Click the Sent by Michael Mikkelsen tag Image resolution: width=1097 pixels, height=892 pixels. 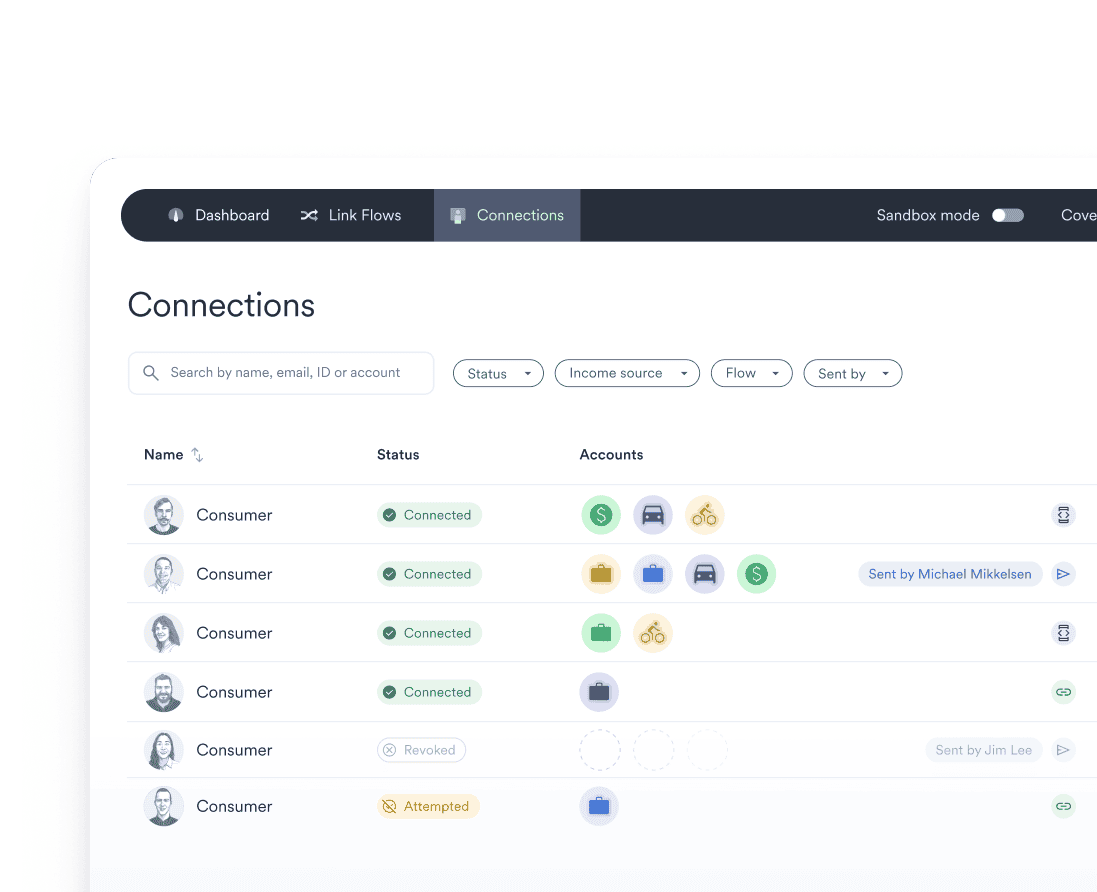tap(950, 574)
